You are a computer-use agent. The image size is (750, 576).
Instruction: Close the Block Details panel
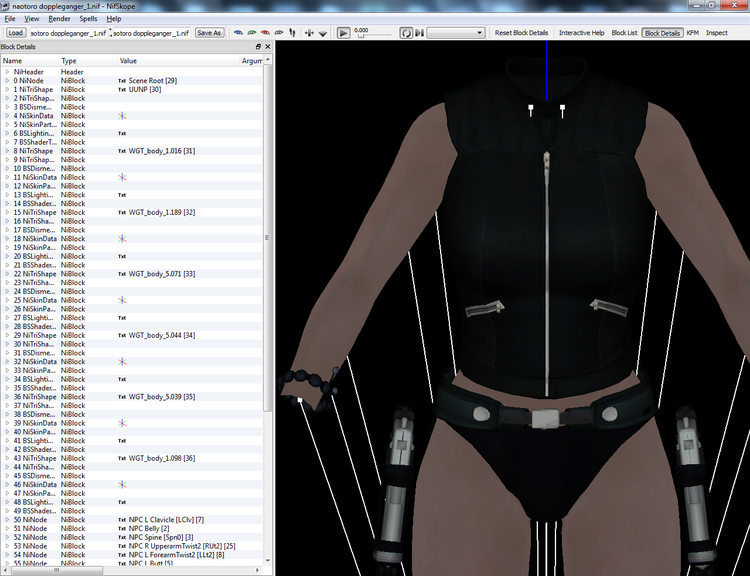point(267,46)
